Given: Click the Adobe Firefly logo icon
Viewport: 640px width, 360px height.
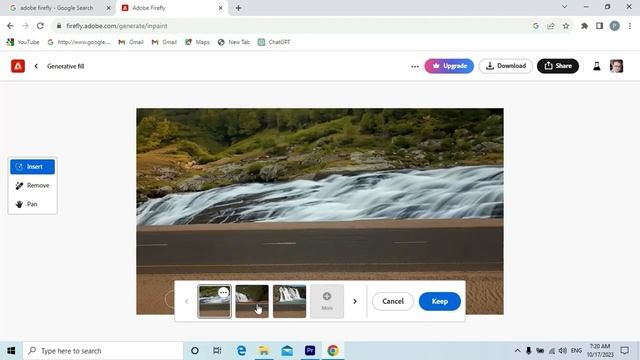Looking at the screenshot, I should (x=18, y=66).
